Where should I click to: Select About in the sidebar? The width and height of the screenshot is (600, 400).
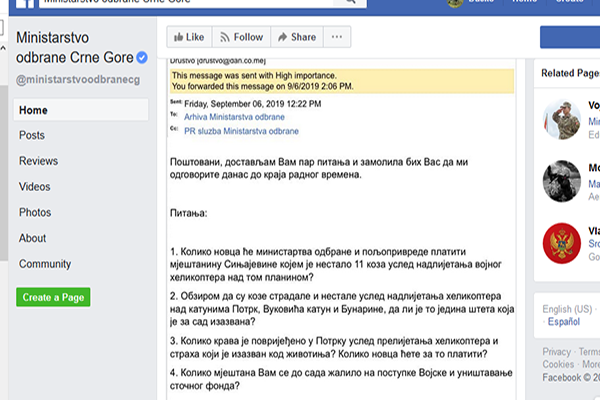point(33,238)
